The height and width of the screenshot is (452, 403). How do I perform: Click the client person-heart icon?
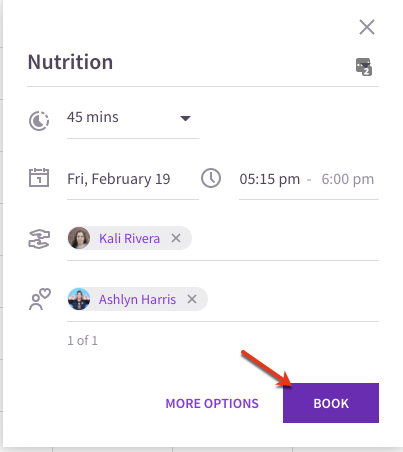40,299
